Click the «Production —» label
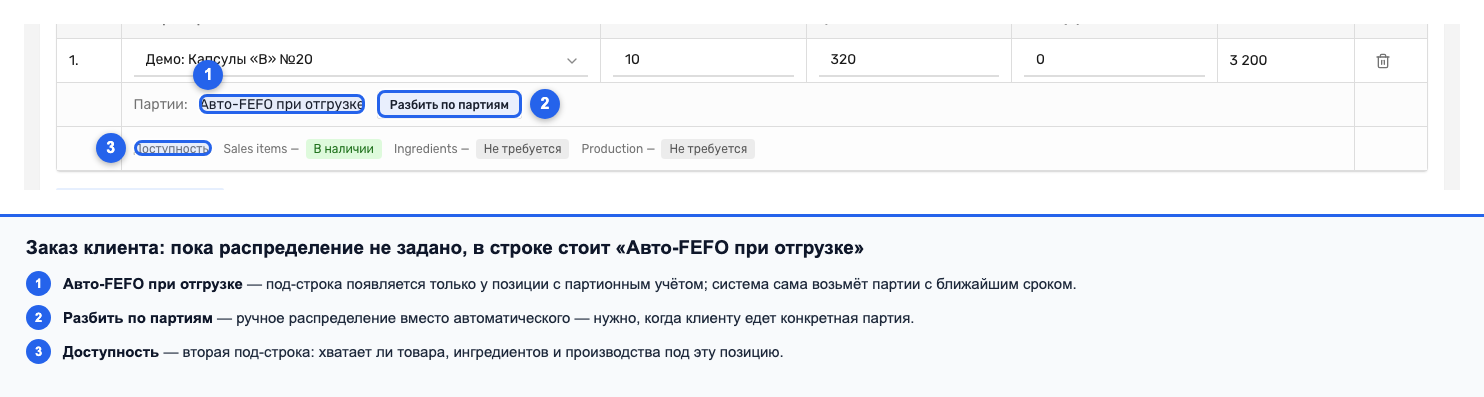 coord(618,149)
